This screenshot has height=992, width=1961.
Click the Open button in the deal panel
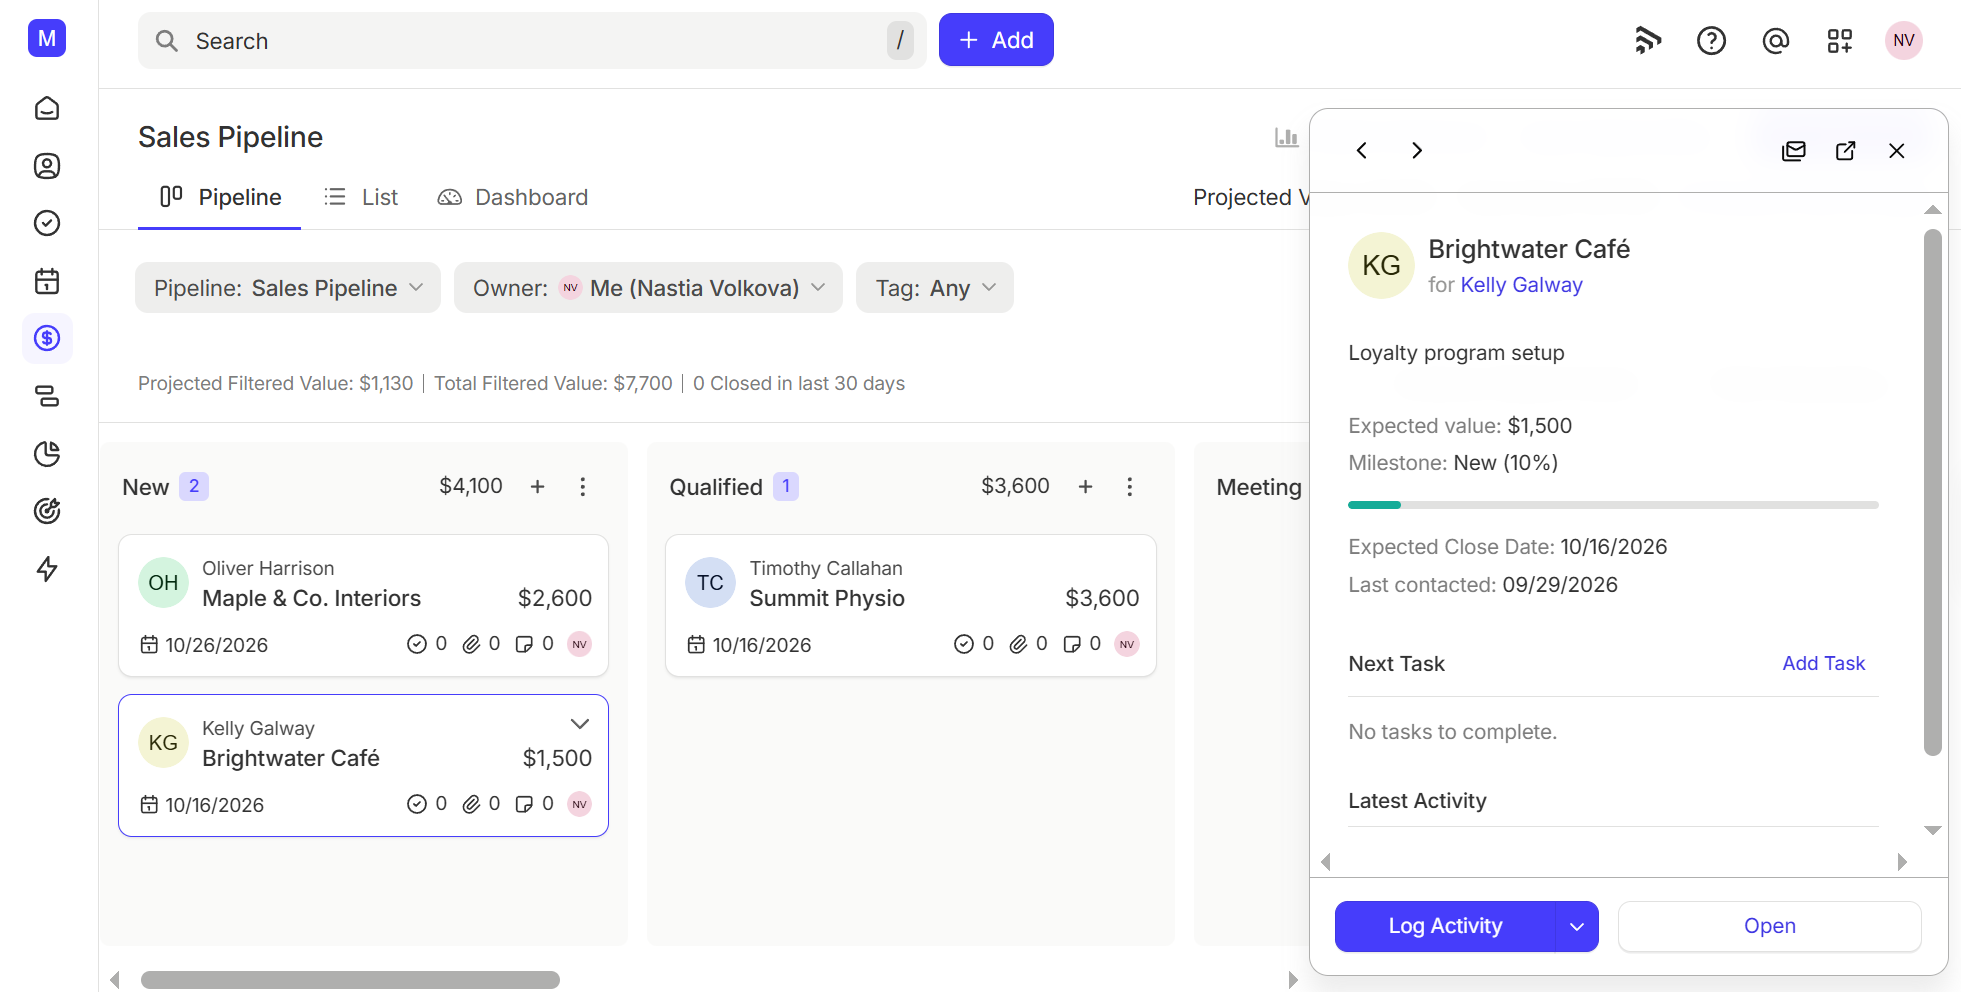pyautogui.click(x=1769, y=927)
